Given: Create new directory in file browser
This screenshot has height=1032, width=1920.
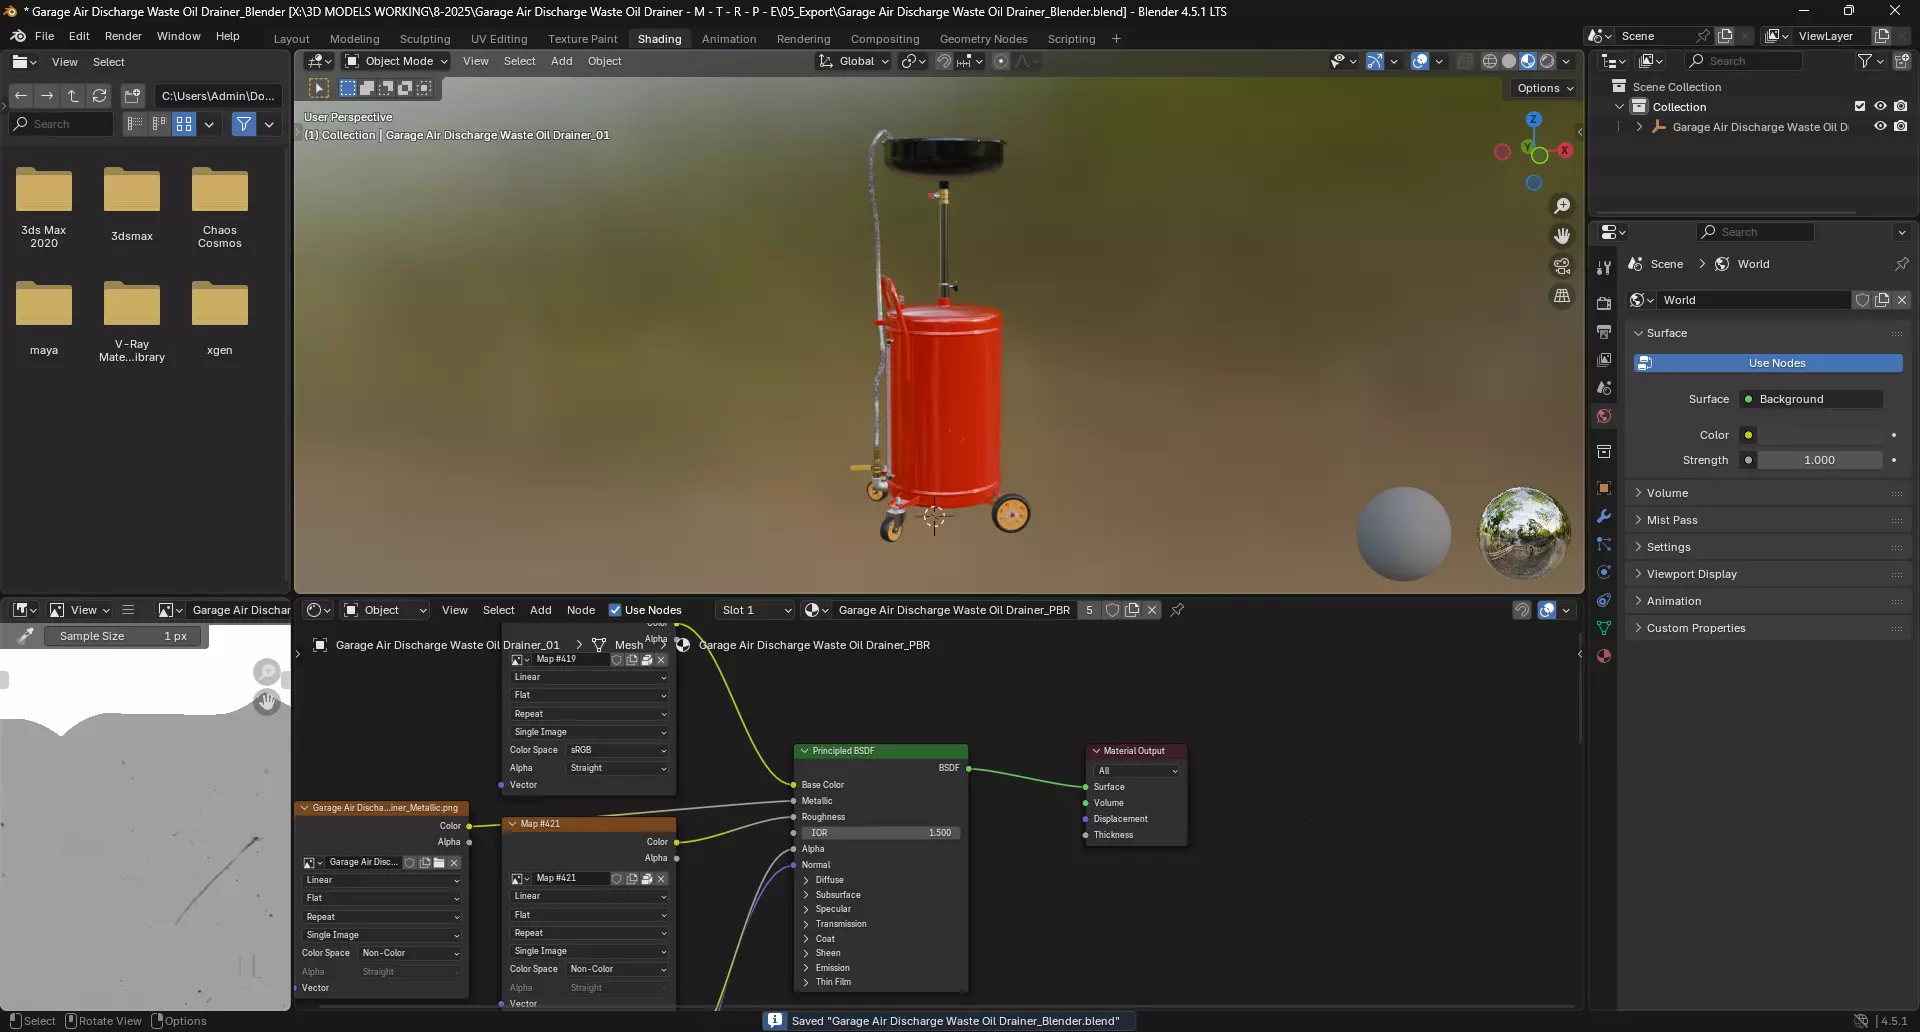Looking at the screenshot, I should 132,96.
